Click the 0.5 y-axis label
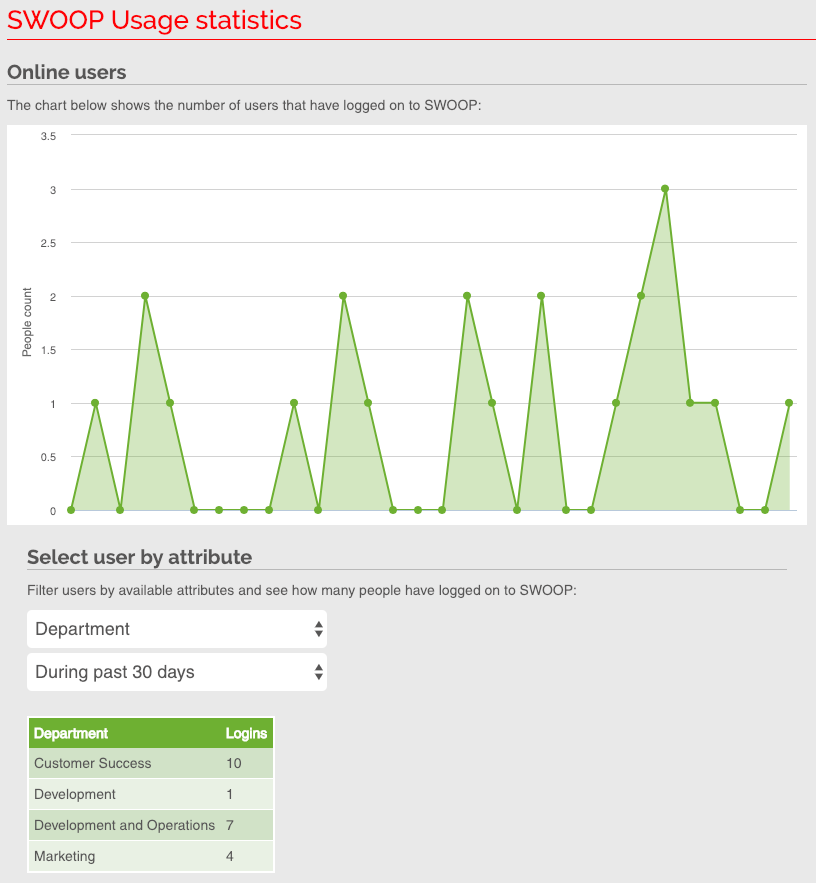The width and height of the screenshot is (816, 883). [48, 457]
